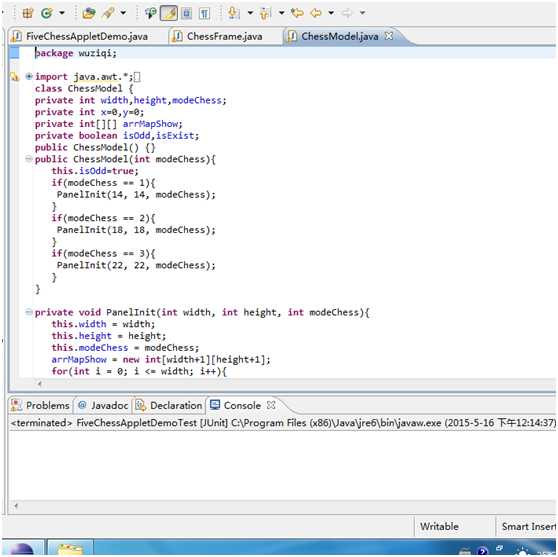Click the 'package wuziqi;' code line
The height and width of the screenshot is (557, 558).
(x=75, y=53)
